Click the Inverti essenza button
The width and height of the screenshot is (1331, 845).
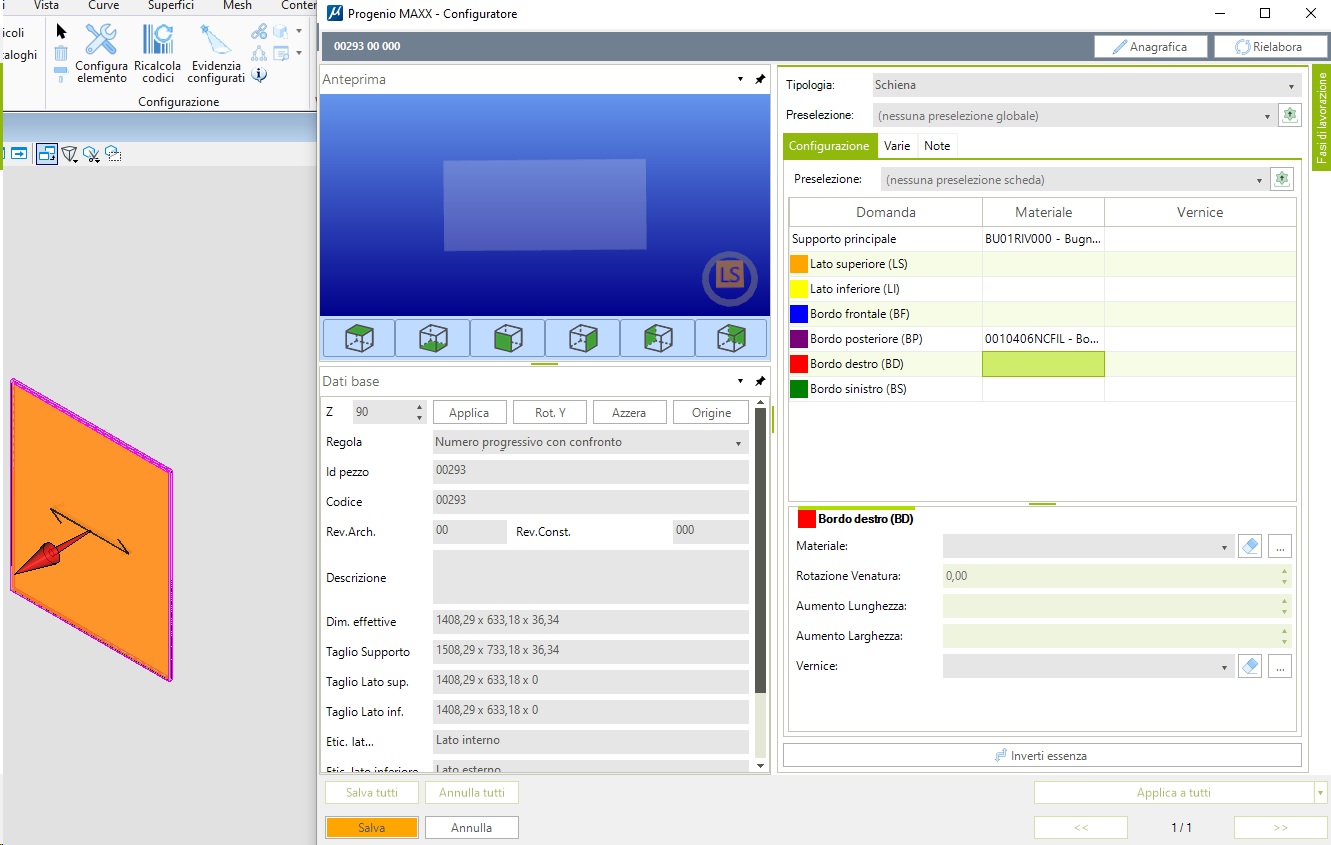tap(1042, 756)
